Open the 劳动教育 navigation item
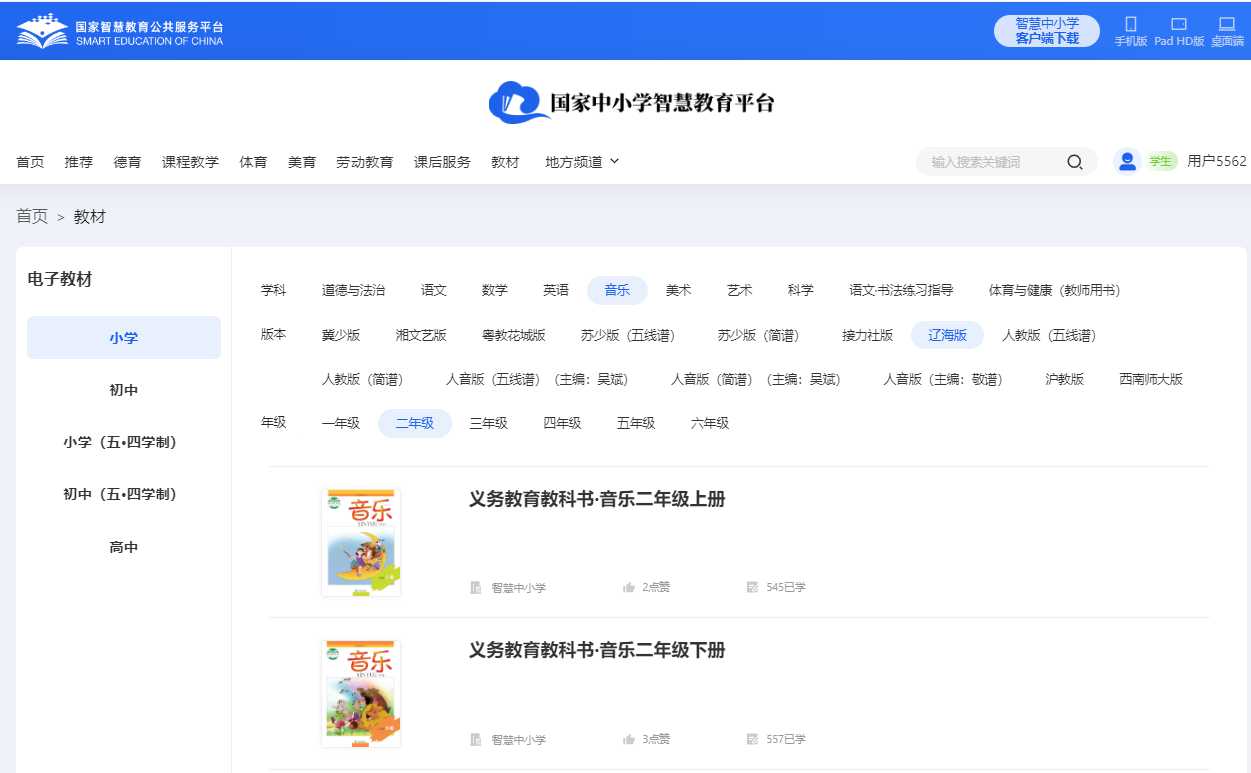1251x773 pixels. 364,162
